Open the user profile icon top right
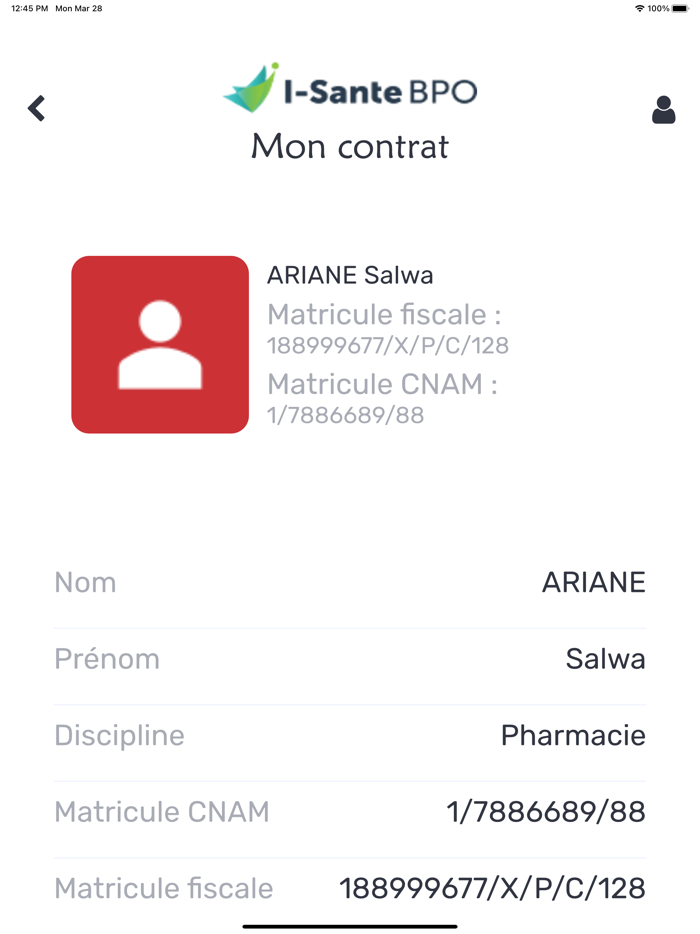This screenshot has width=700, height=934. coord(663,110)
